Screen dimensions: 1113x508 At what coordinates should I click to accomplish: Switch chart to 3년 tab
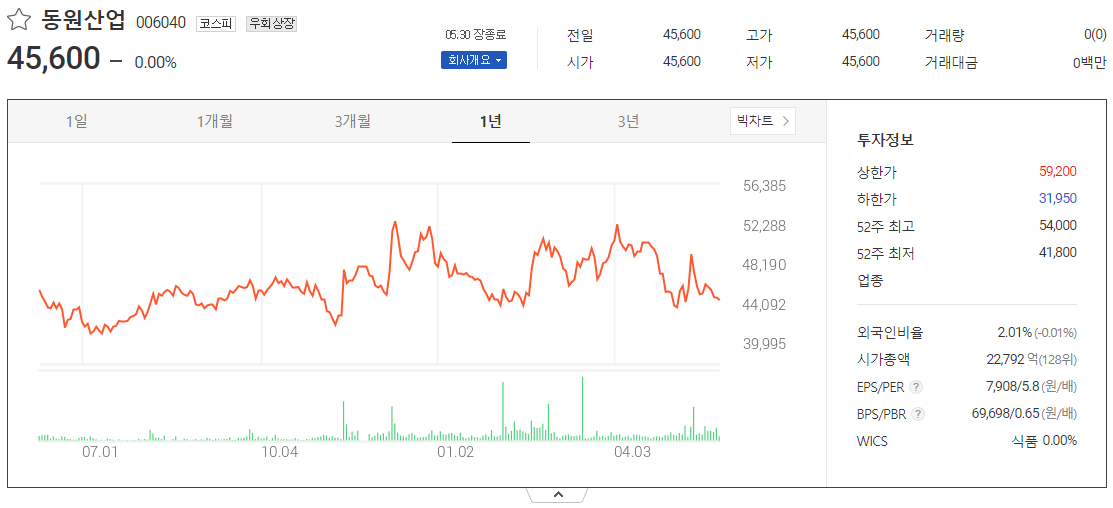628,121
